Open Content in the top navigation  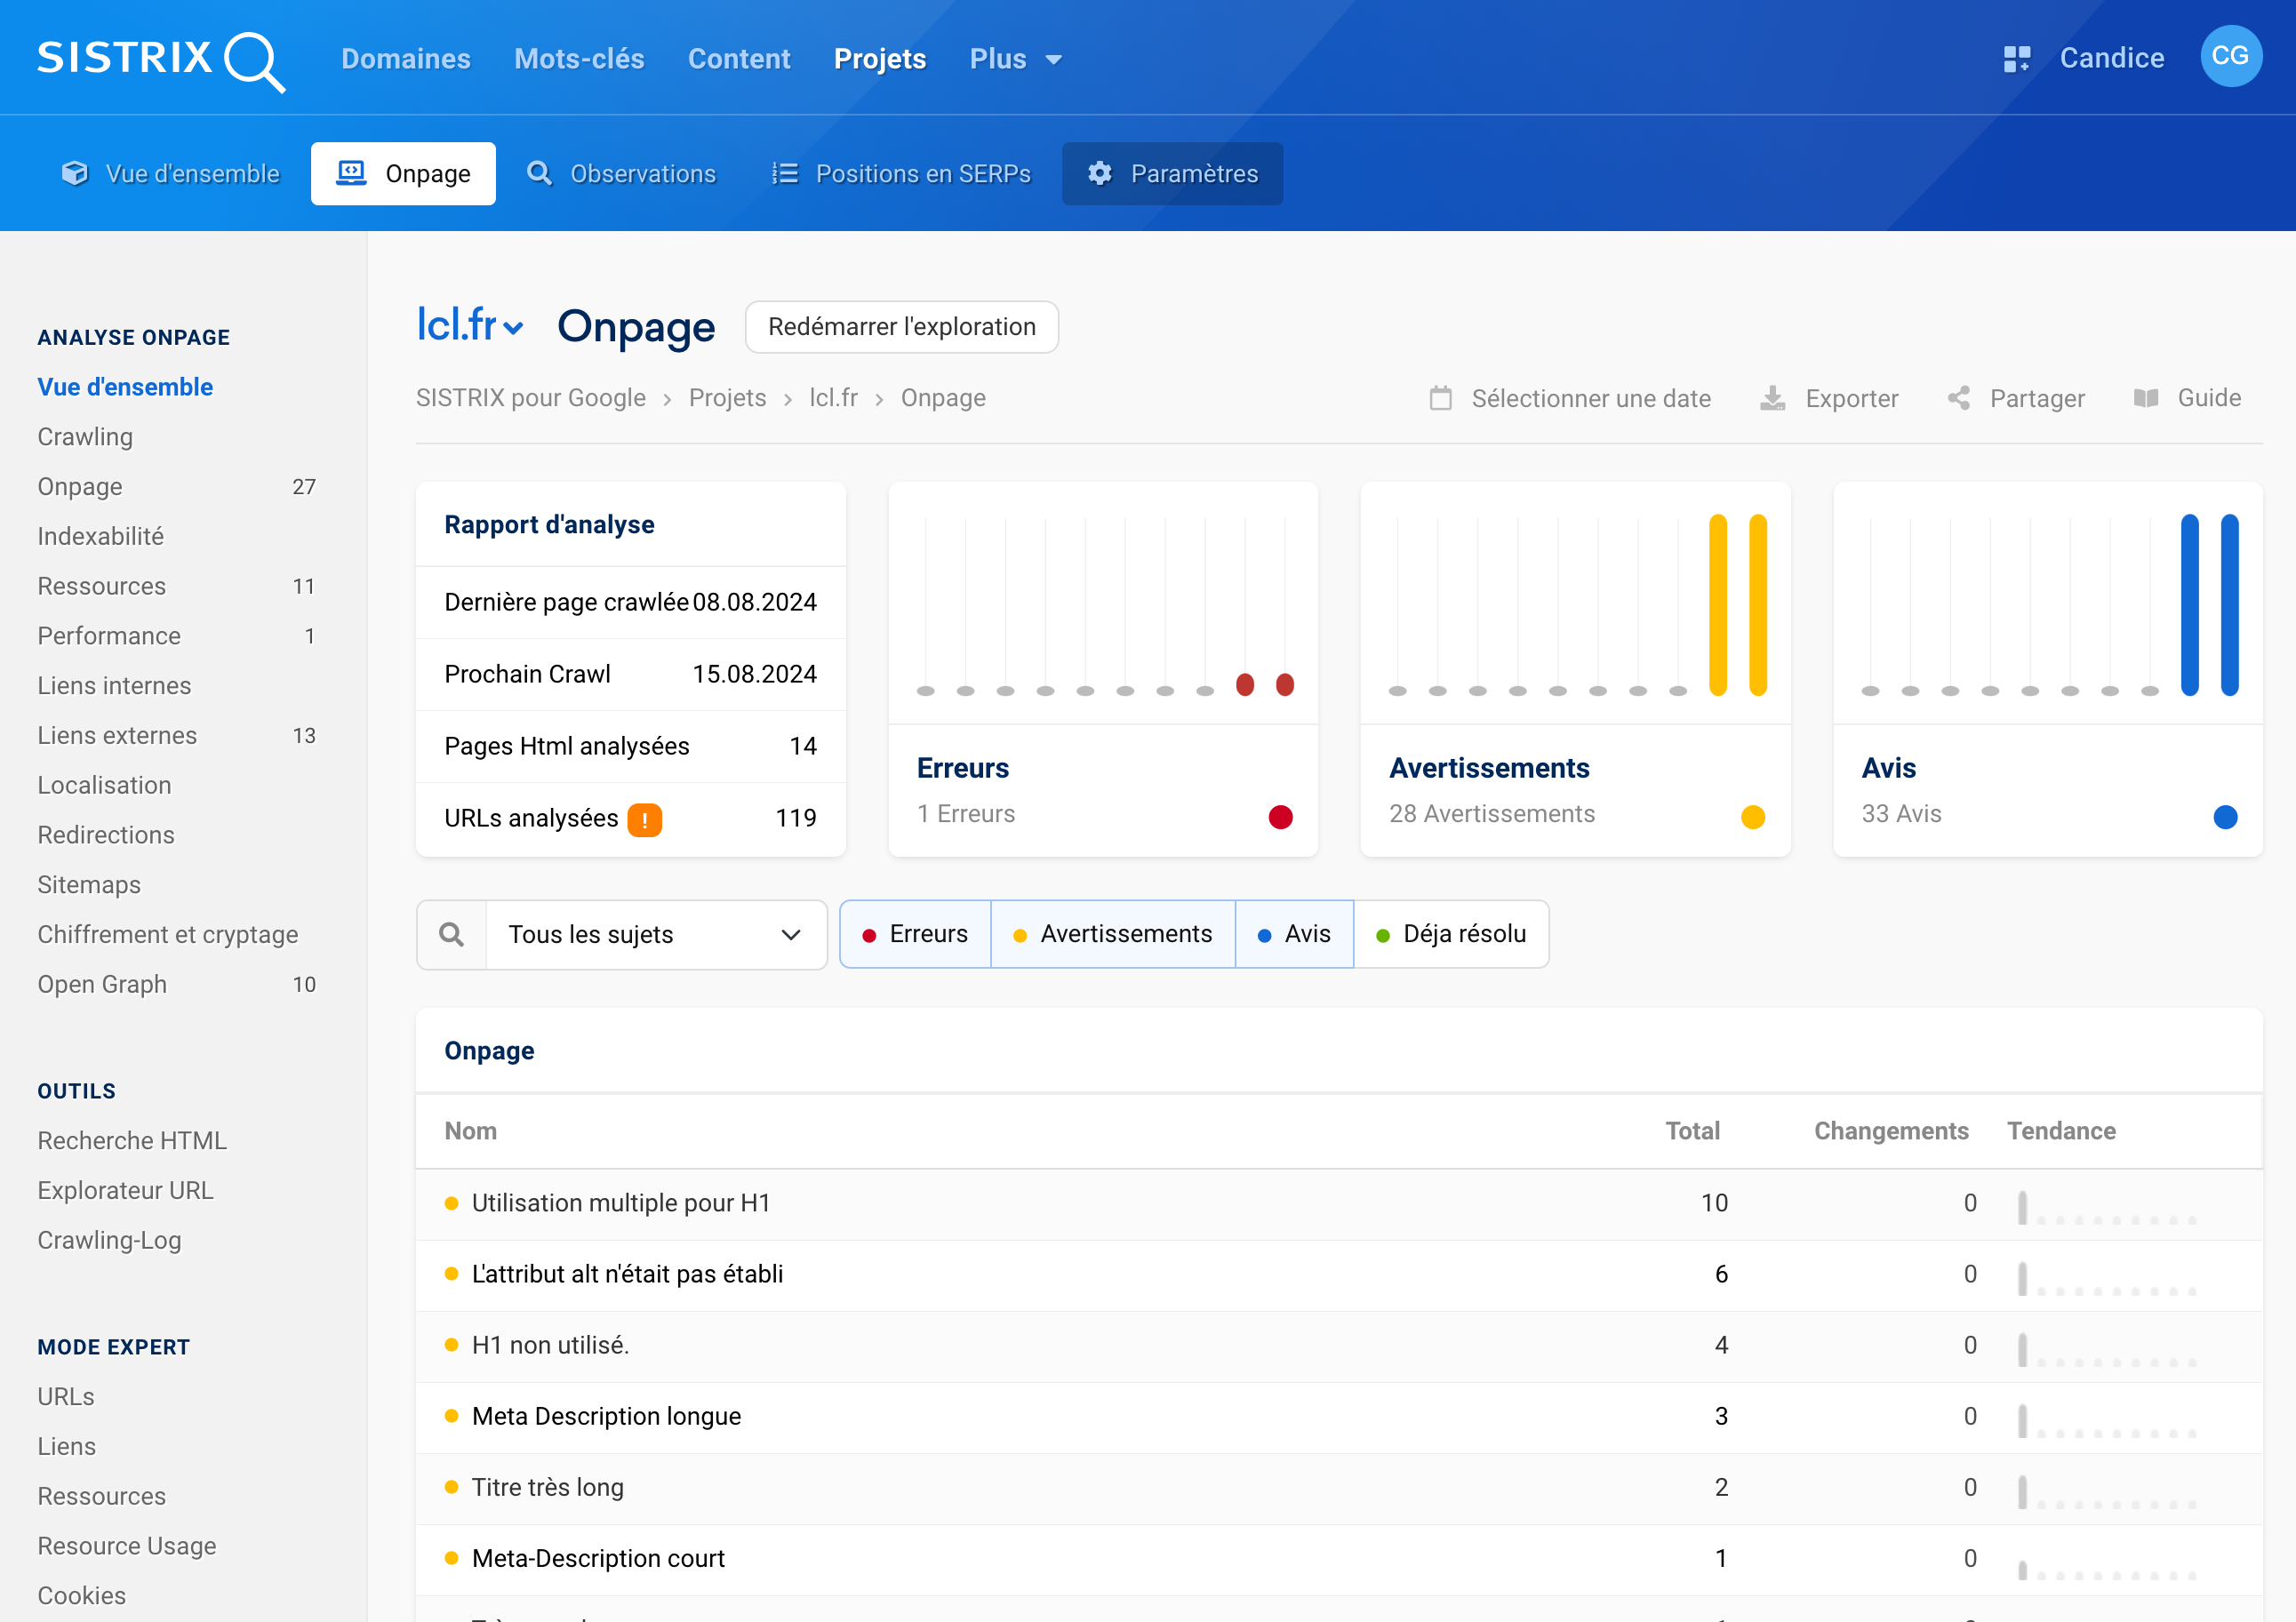point(739,59)
